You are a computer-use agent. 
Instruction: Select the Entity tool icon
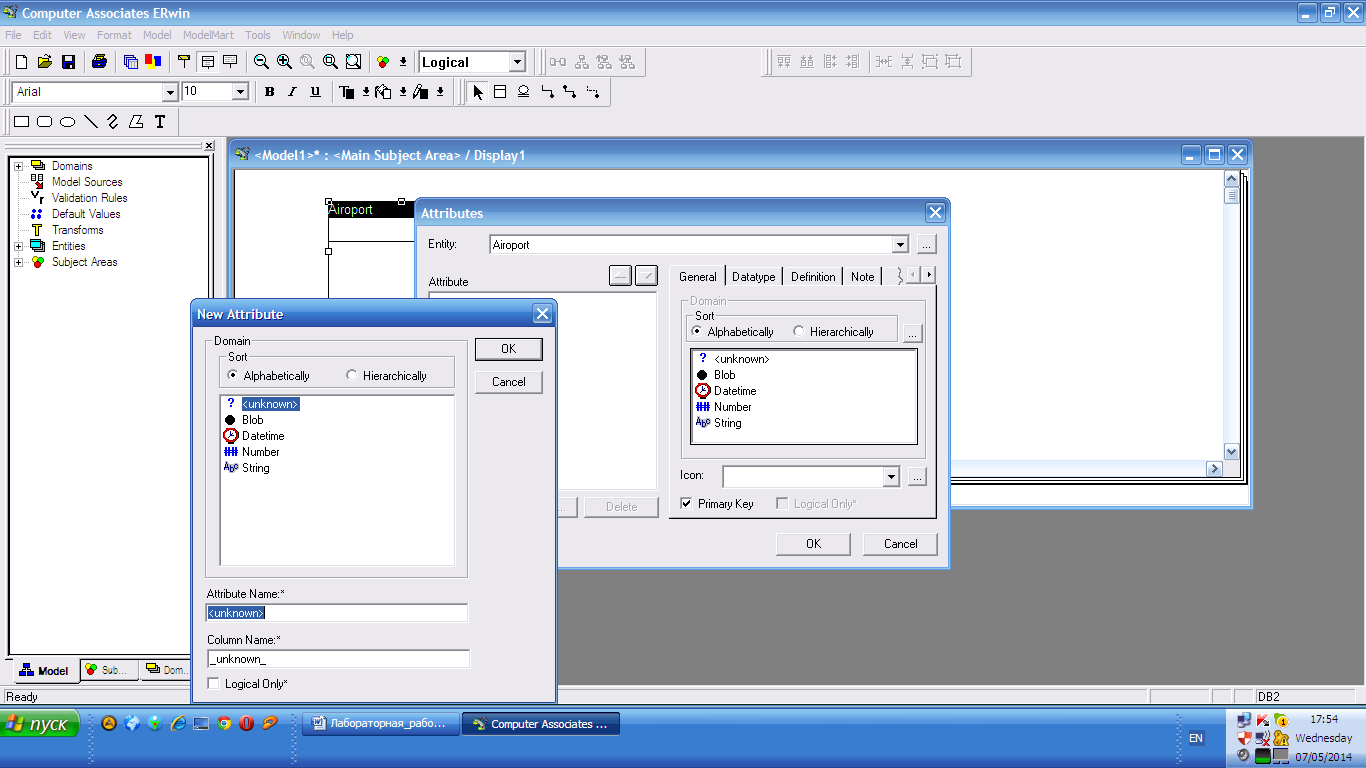(500, 92)
